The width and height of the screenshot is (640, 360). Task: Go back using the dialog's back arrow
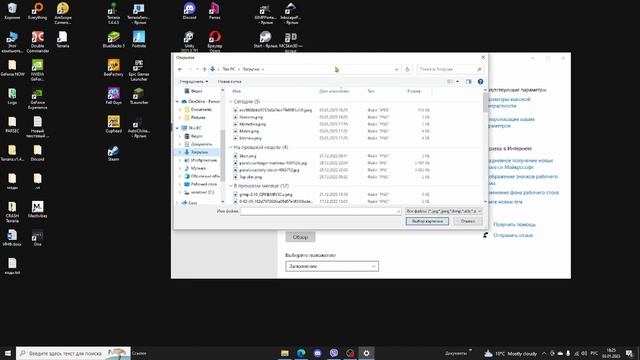[180, 69]
